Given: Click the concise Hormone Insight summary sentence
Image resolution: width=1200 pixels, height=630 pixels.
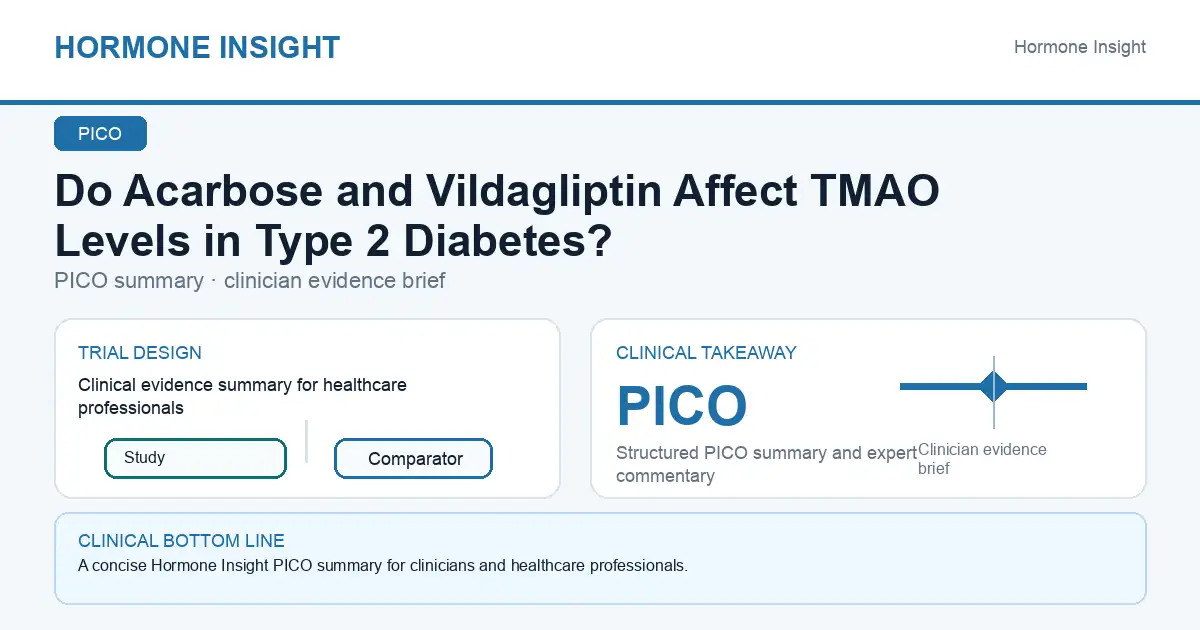Looking at the screenshot, I should point(383,566).
